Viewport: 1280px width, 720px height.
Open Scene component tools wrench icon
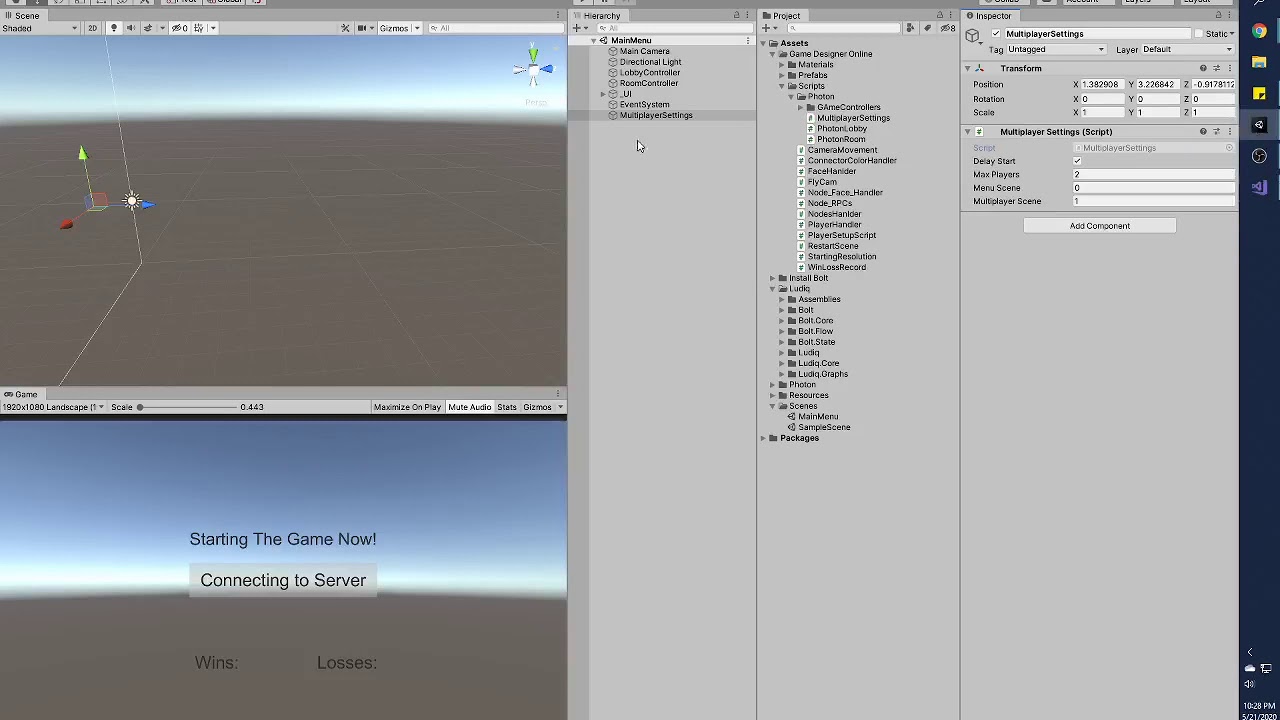345,28
